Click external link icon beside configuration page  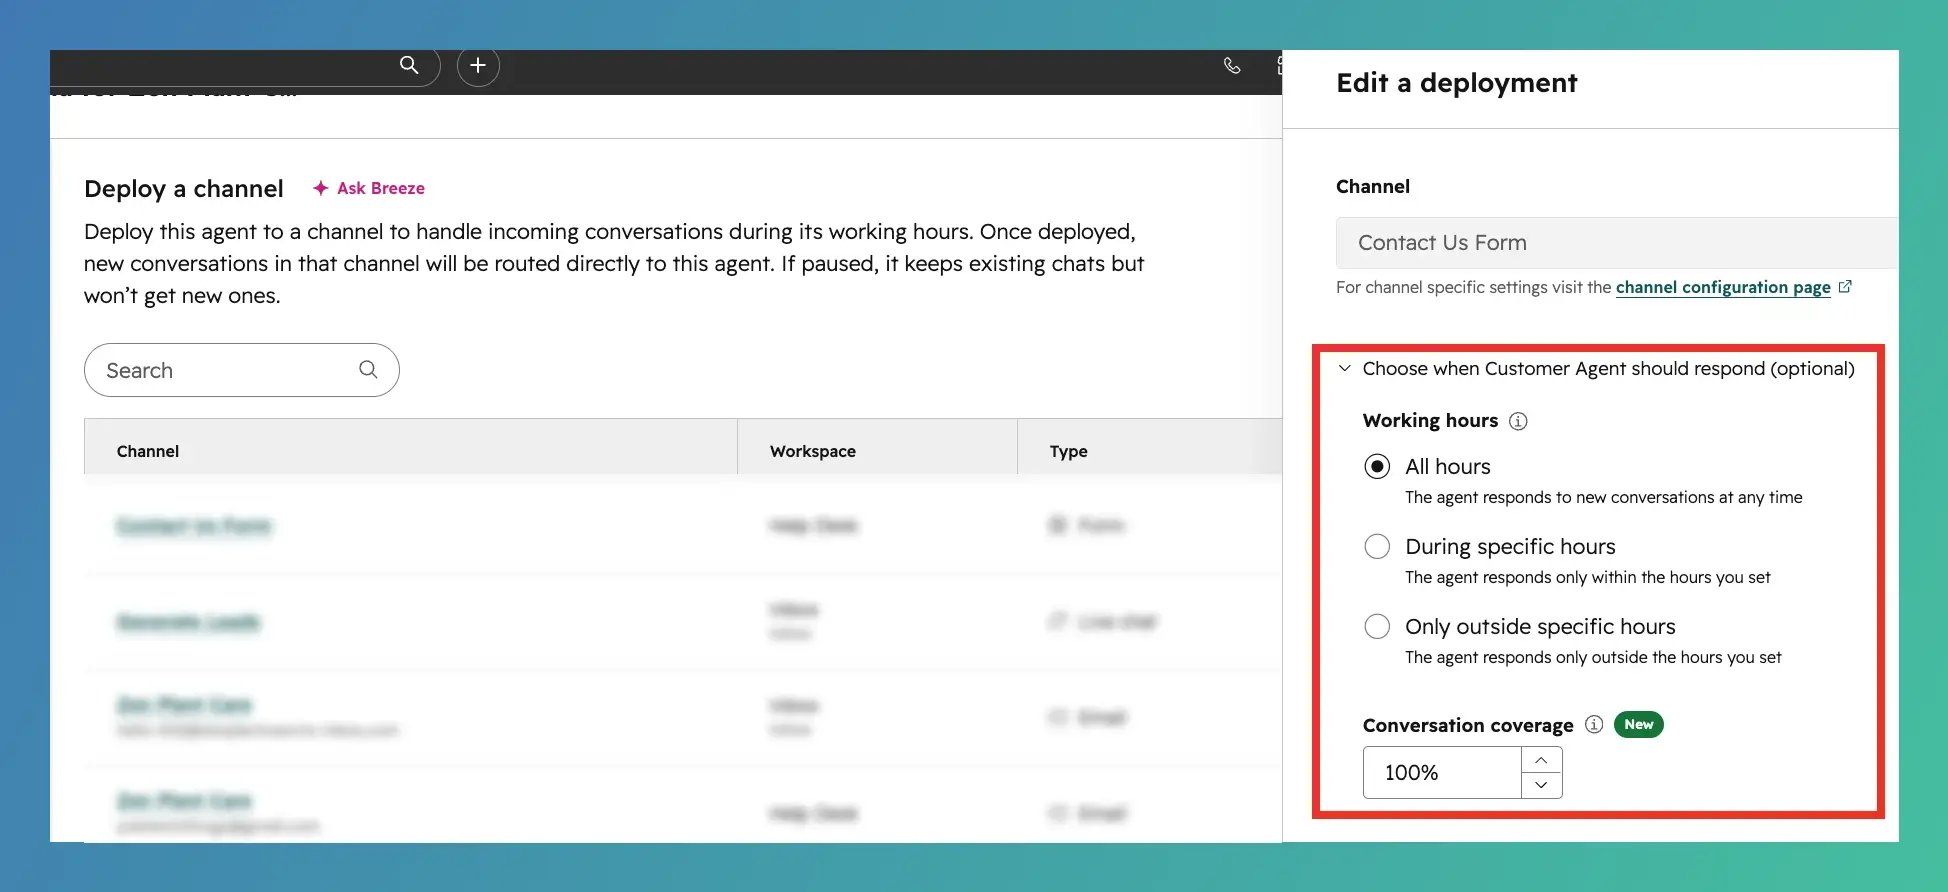pyautogui.click(x=1846, y=286)
